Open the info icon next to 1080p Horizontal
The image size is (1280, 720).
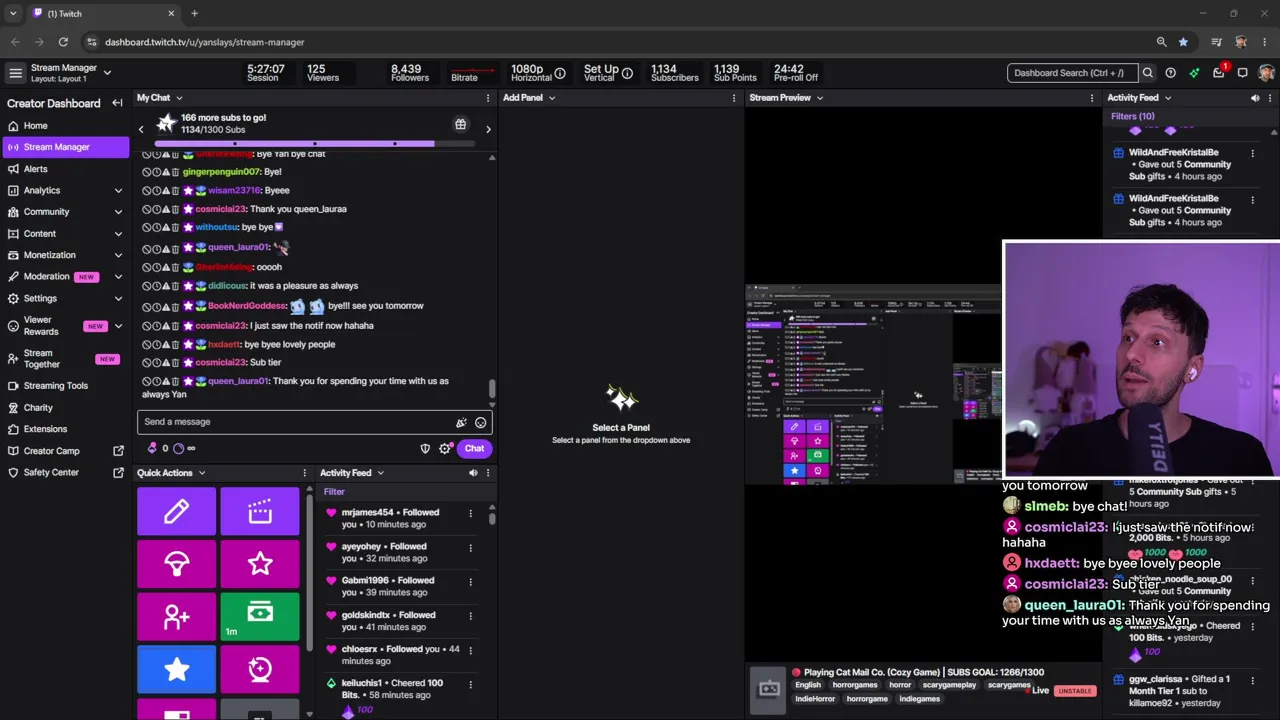[560, 73]
